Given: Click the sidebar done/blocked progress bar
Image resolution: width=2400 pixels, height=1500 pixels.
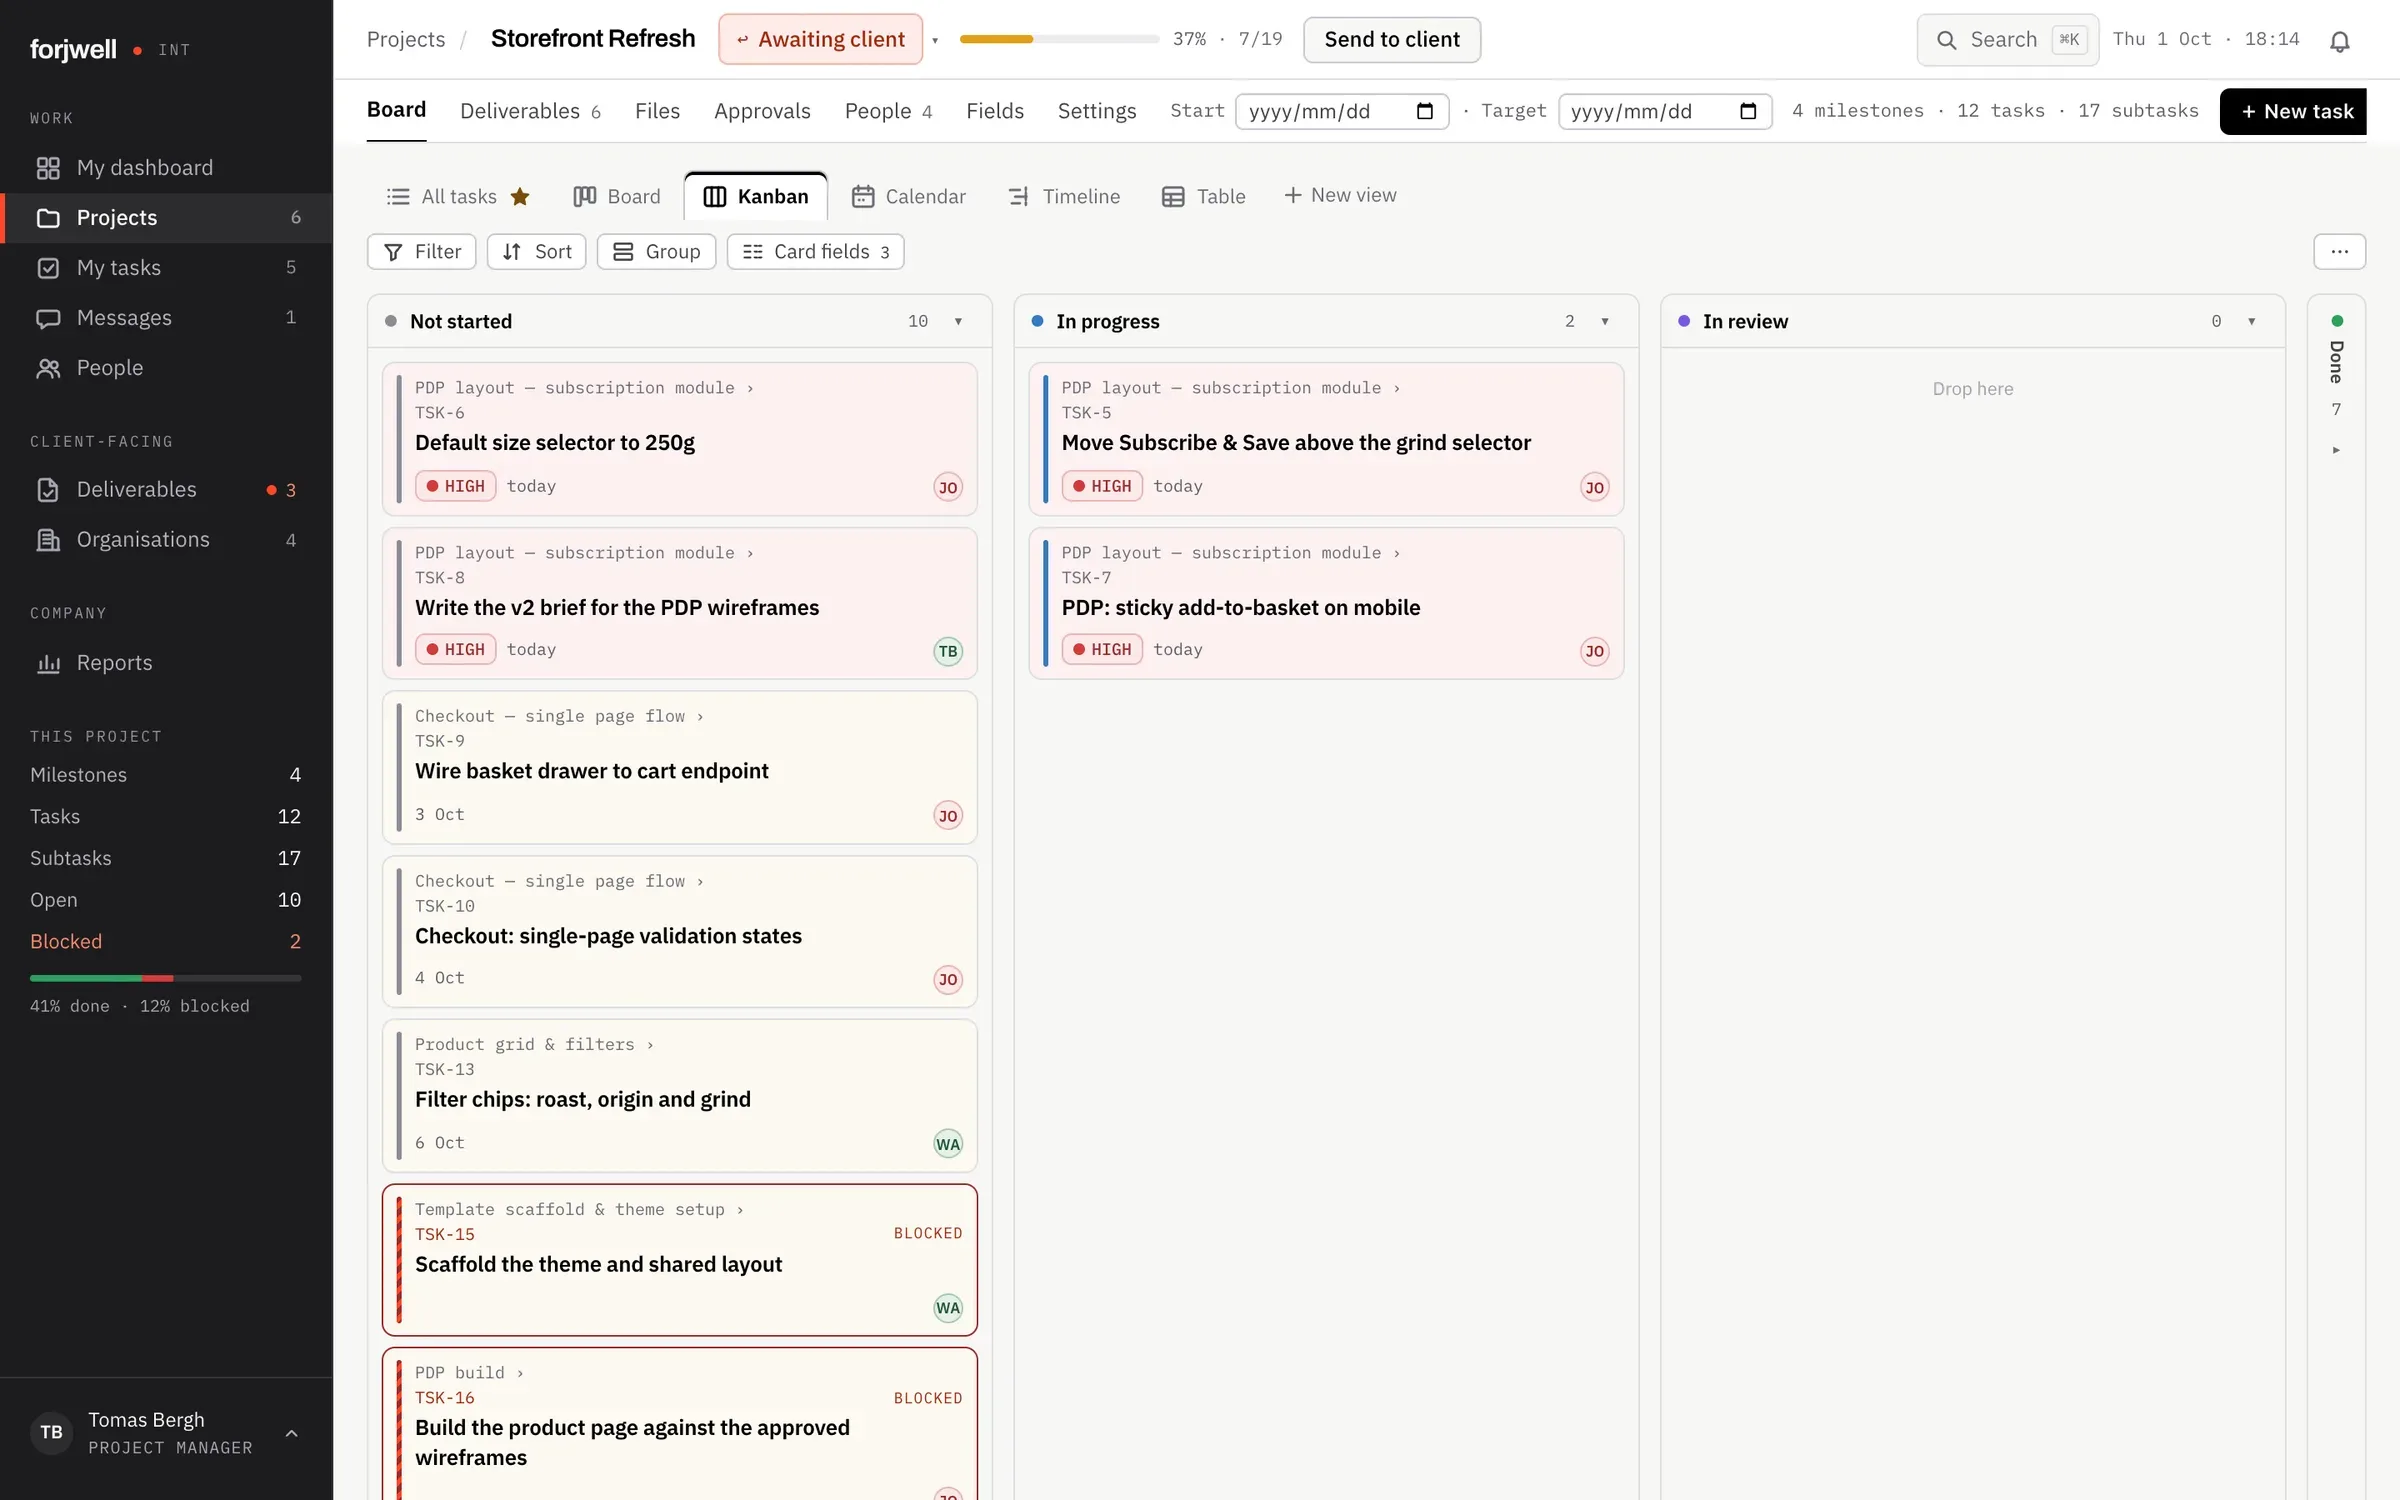Looking at the screenshot, I should pos(165,978).
